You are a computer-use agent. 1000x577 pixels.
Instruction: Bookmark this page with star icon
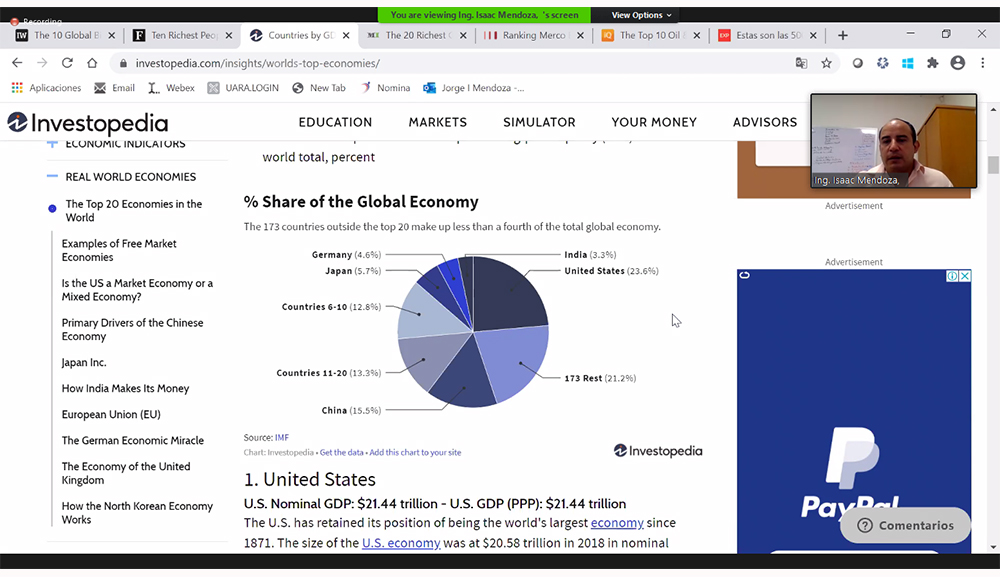point(826,63)
